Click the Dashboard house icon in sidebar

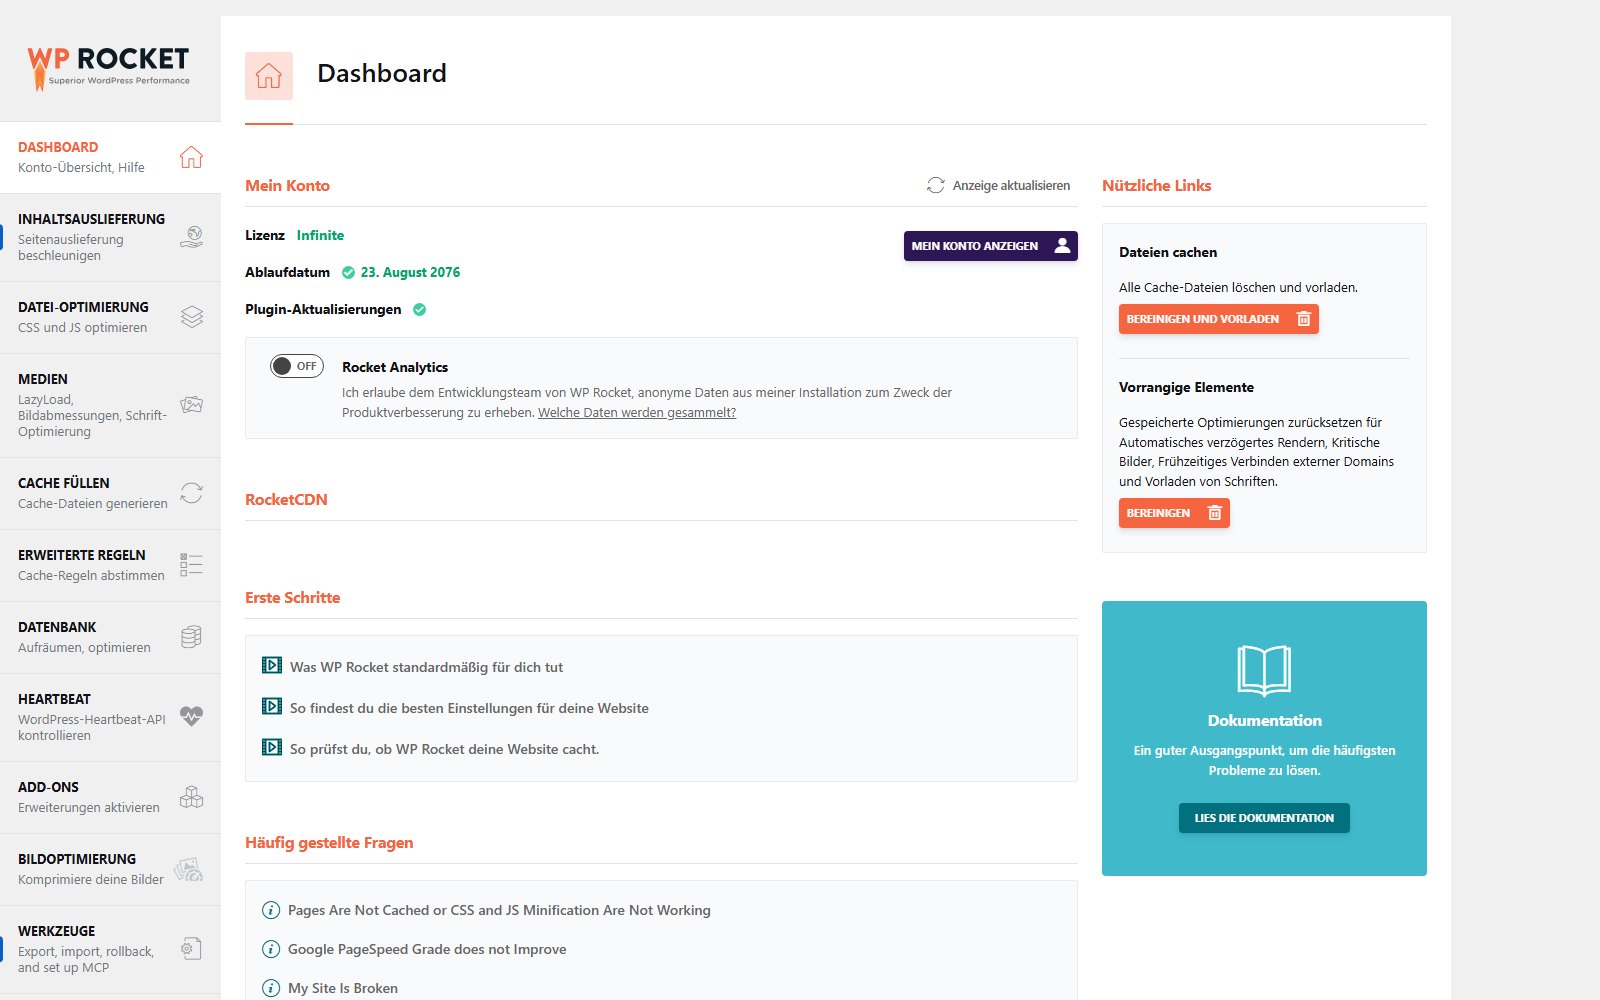point(191,157)
